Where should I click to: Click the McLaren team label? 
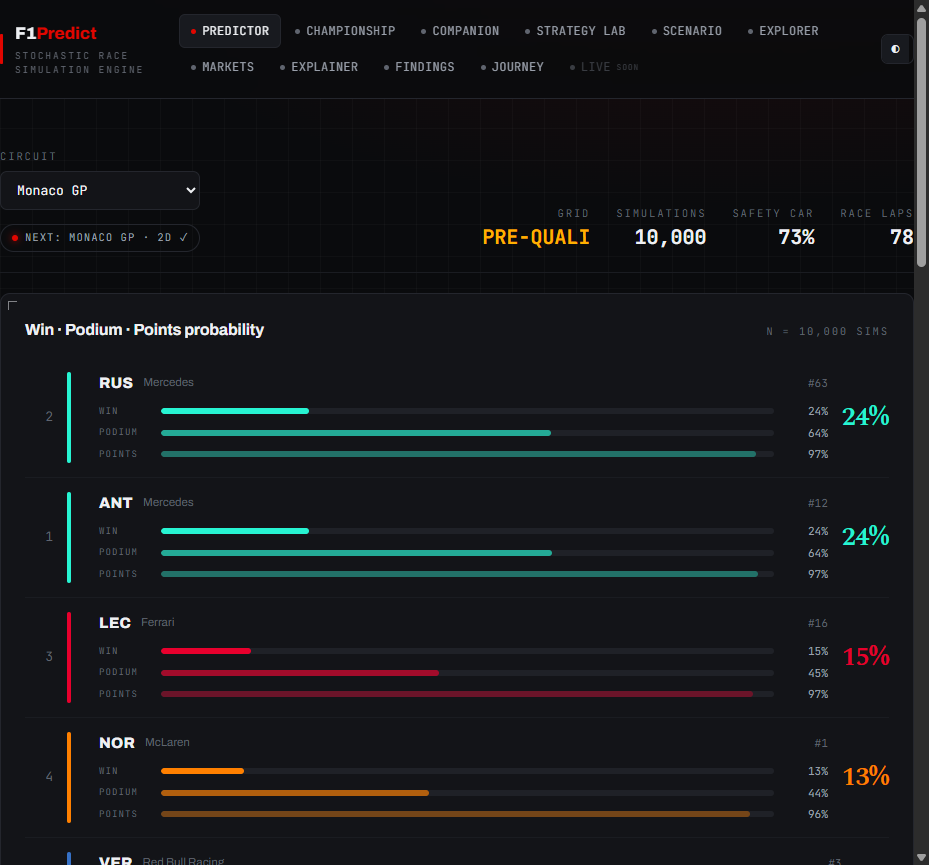click(167, 742)
